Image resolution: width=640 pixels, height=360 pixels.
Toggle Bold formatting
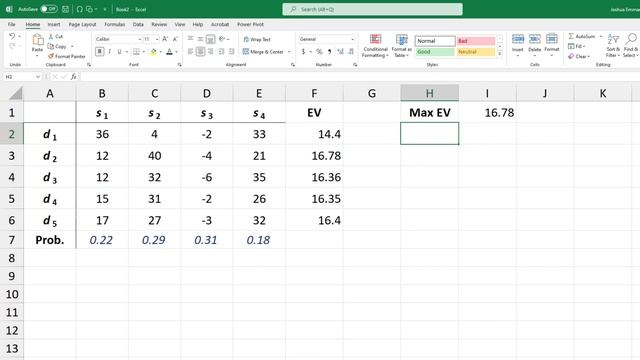coord(100,52)
